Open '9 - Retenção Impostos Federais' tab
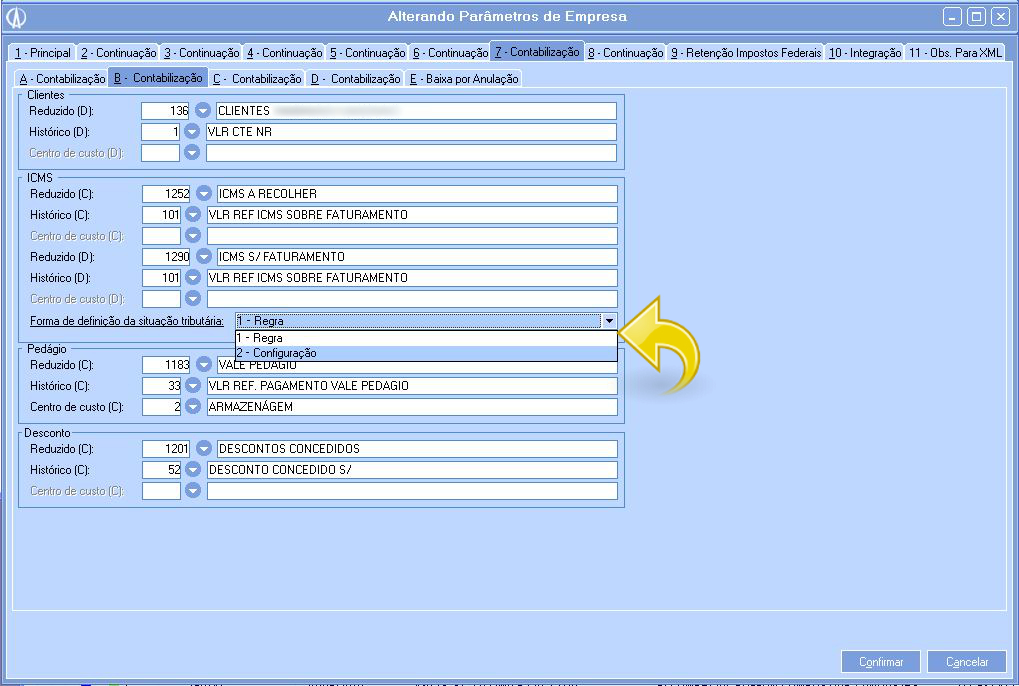Screen dimensions: 1019x686 click(746, 53)
